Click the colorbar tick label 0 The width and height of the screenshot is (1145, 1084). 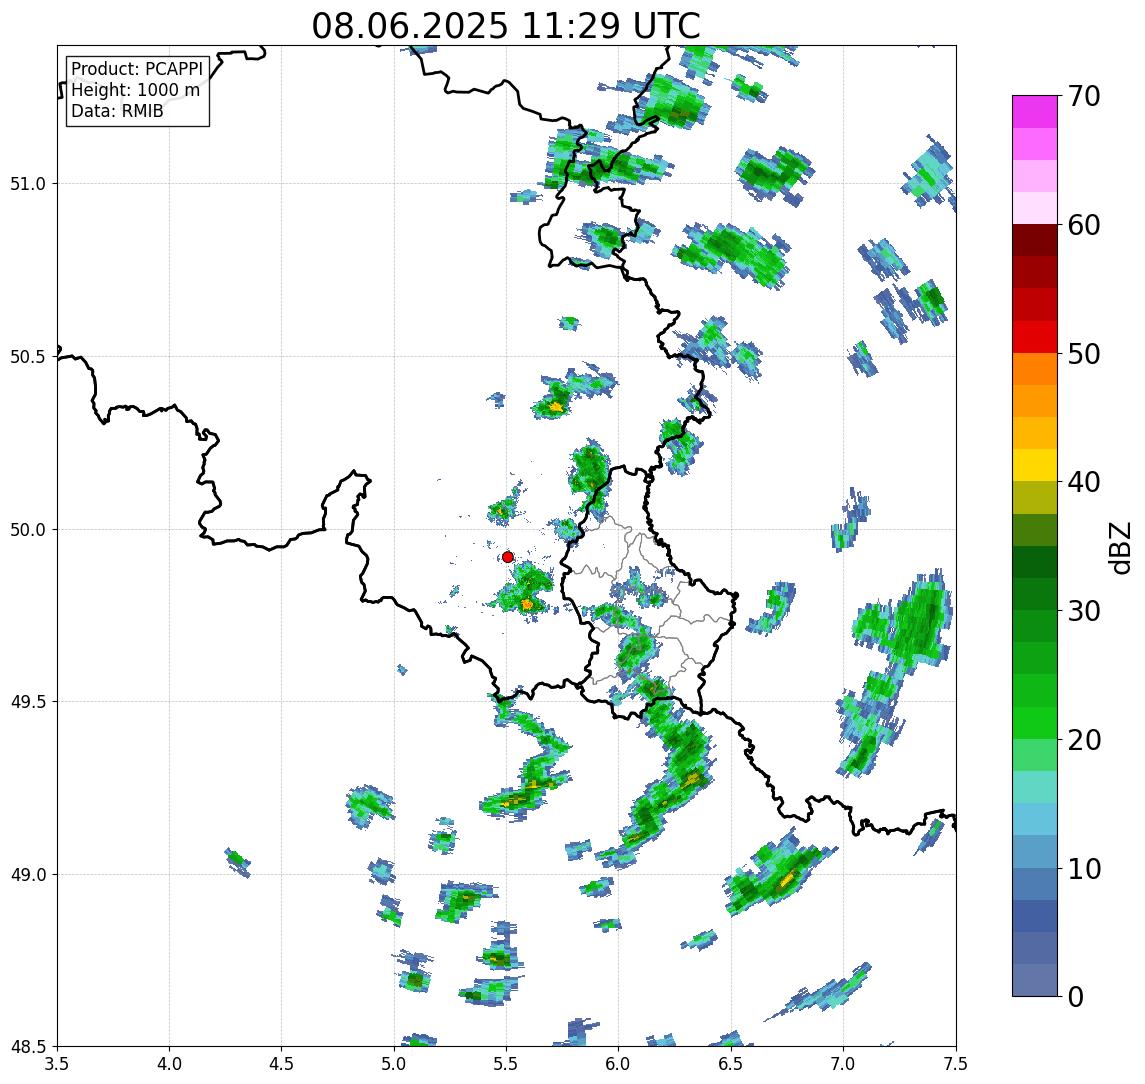tap(1076, 996)
